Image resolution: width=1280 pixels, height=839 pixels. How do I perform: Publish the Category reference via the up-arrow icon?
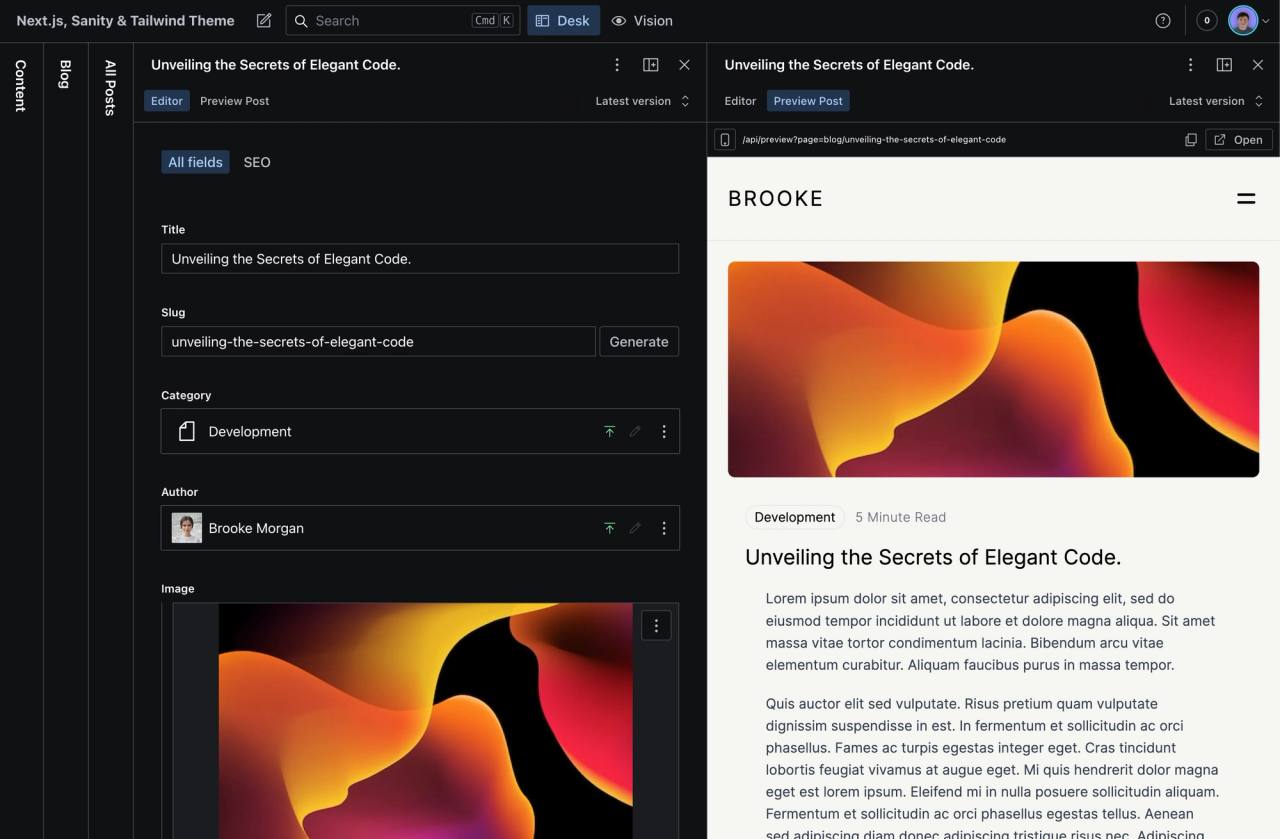point(610,431)
